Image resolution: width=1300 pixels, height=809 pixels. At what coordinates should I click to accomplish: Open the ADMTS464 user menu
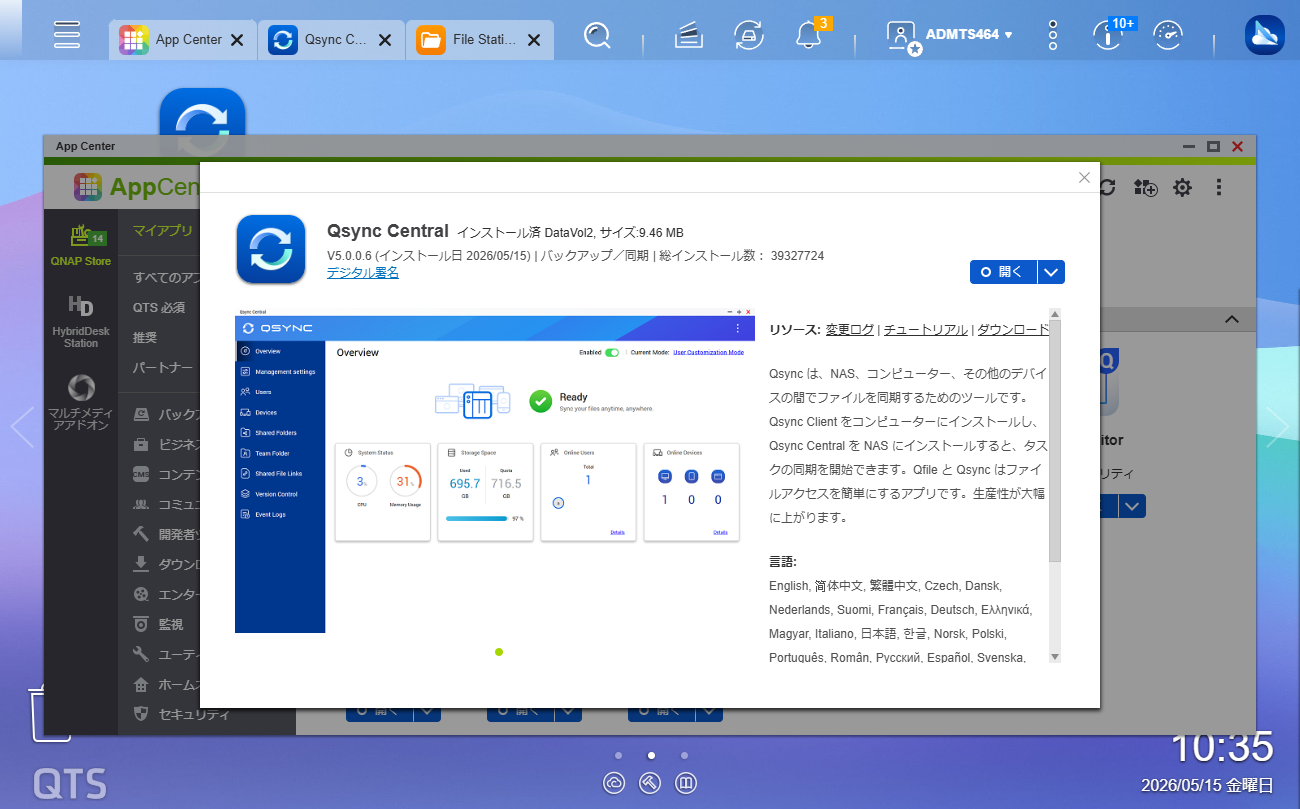click(950, 35)
